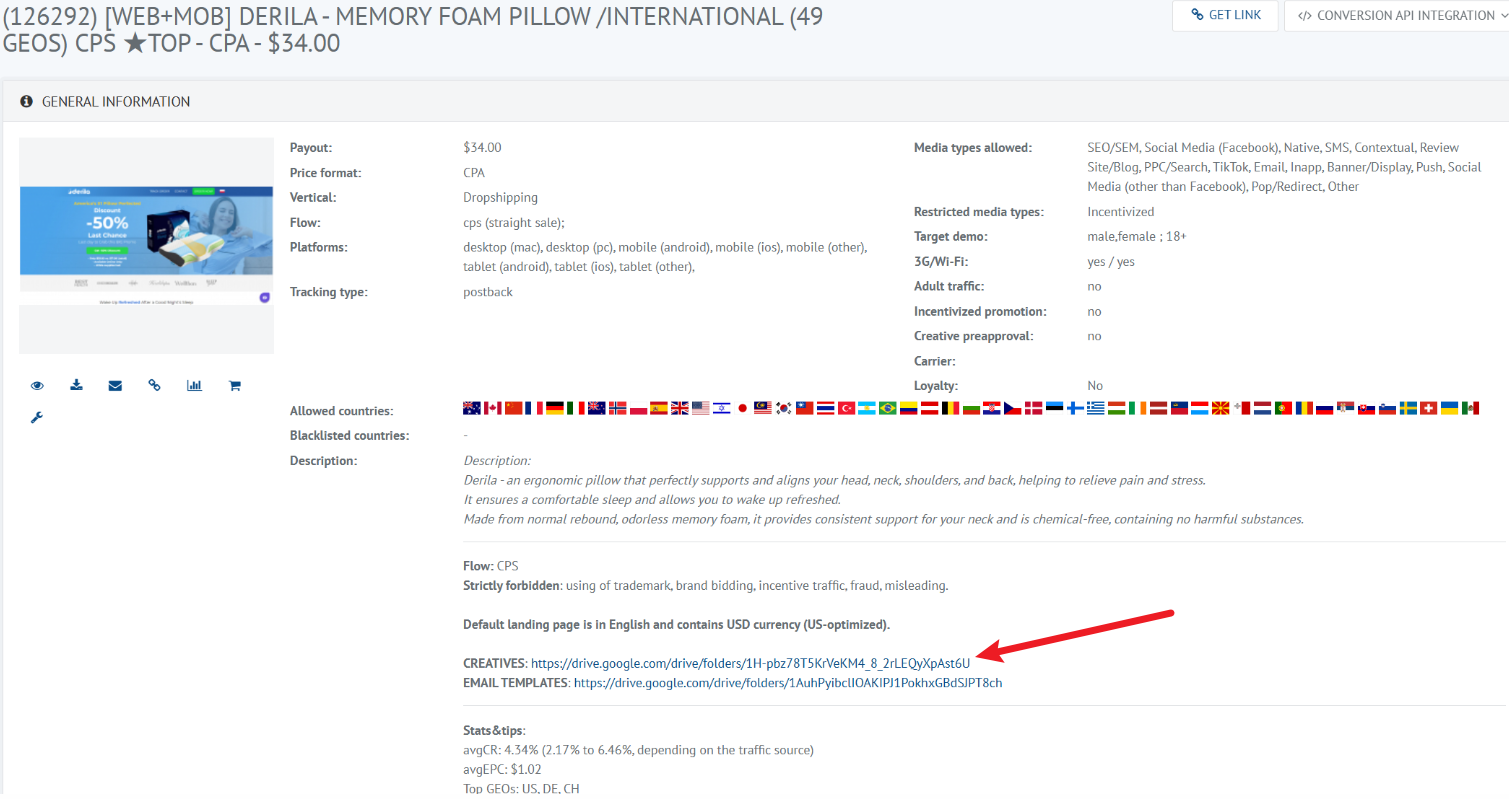Click the chain link icon below the thumbnail
Viewport: 1509px width, 799px height.
154,385
